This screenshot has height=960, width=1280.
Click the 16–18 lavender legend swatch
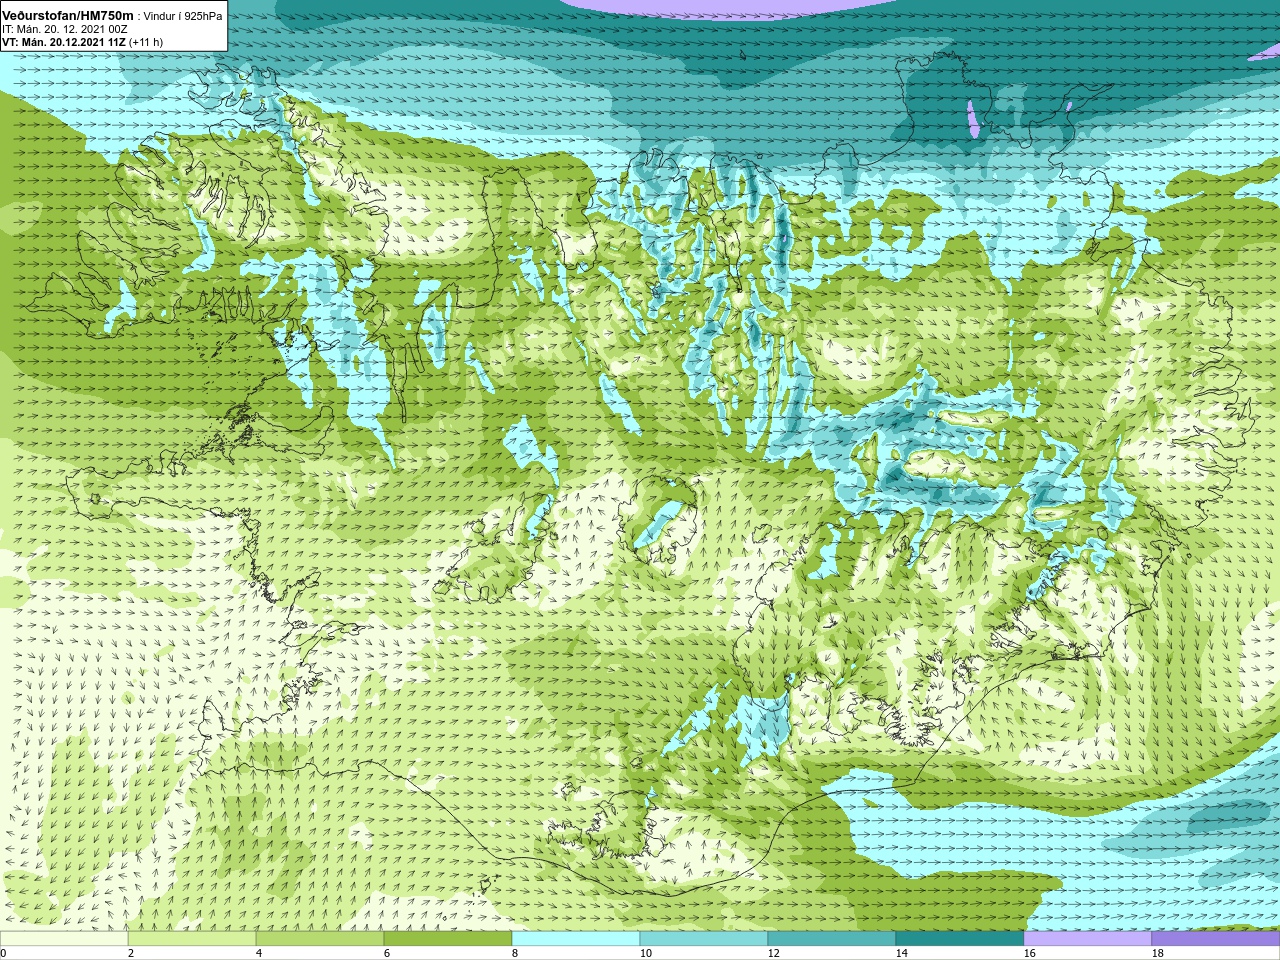tap(1088, 940)
